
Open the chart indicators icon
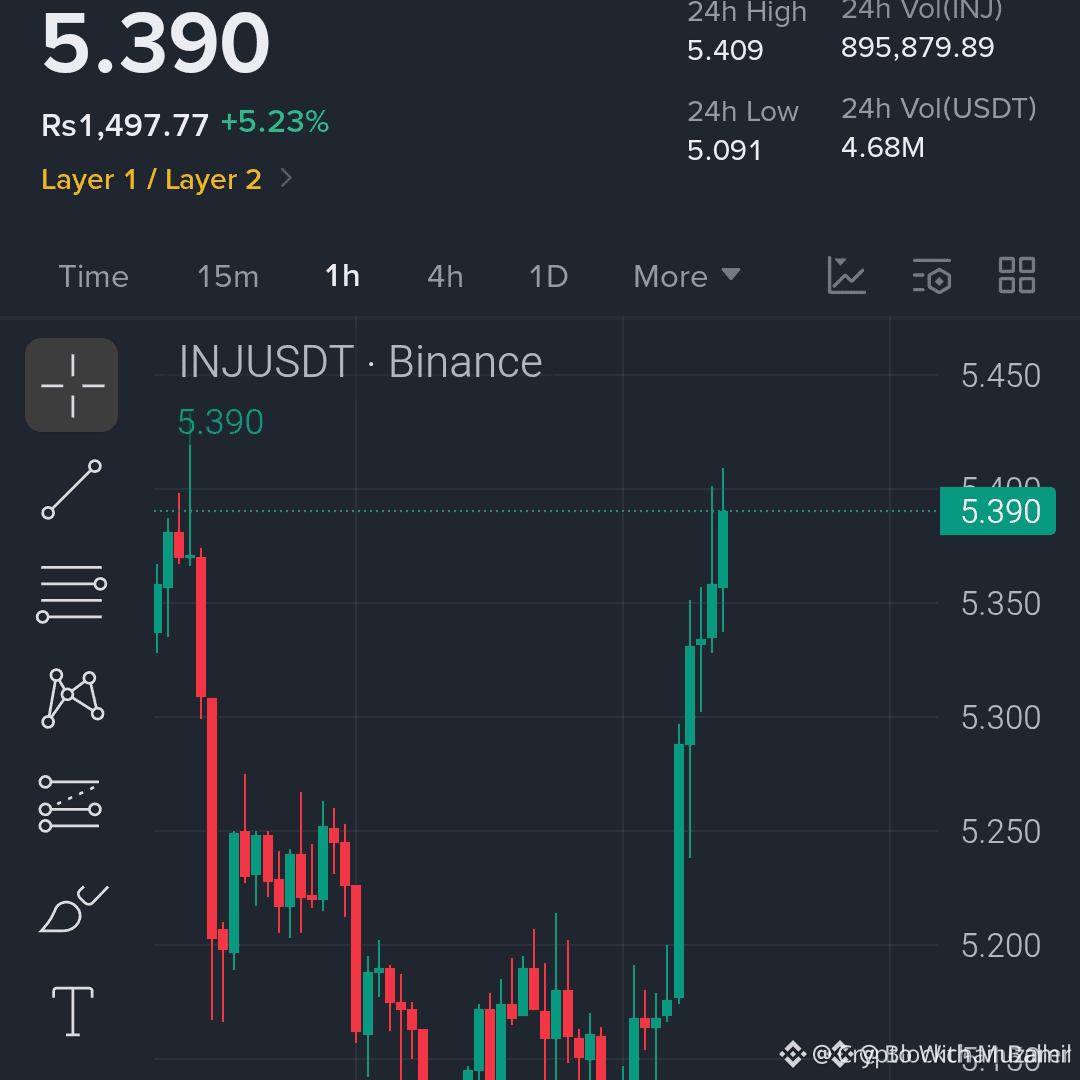pos(847,276)
